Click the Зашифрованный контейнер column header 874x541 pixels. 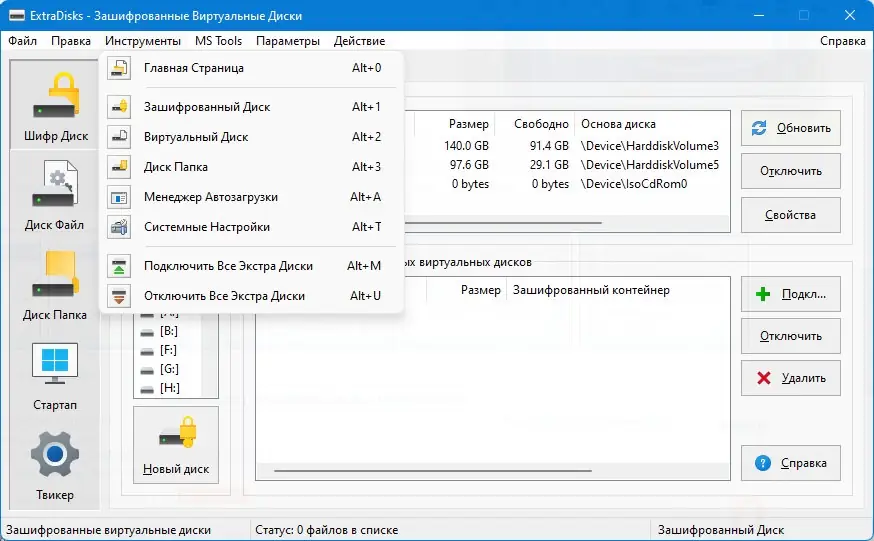(x=591, y=290)
